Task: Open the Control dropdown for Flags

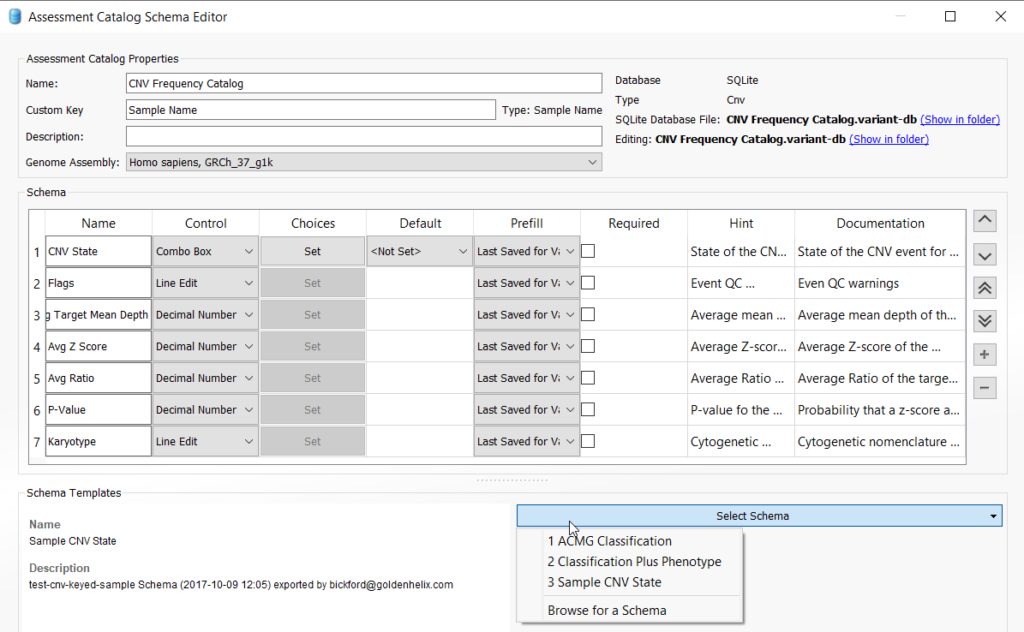Action: pyautogui.click(x=204, y=283)
